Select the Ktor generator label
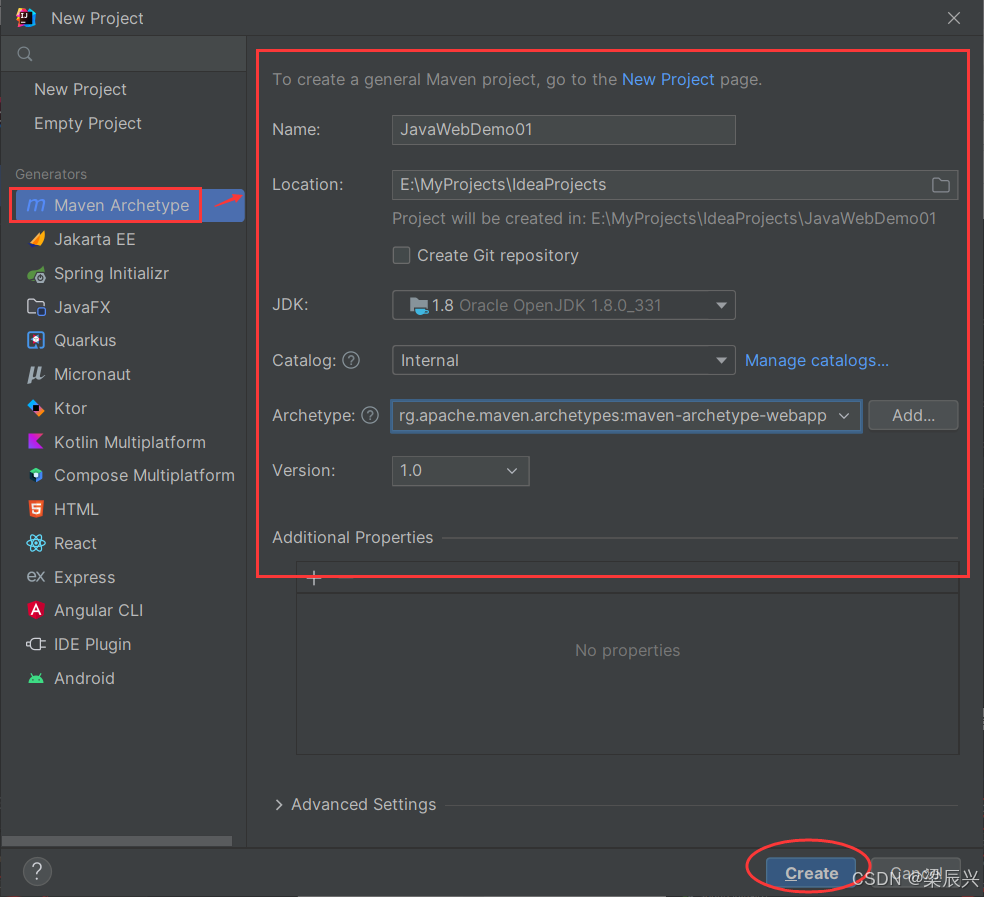The width and height of the screenshot is (984, 897). (70, 408)
